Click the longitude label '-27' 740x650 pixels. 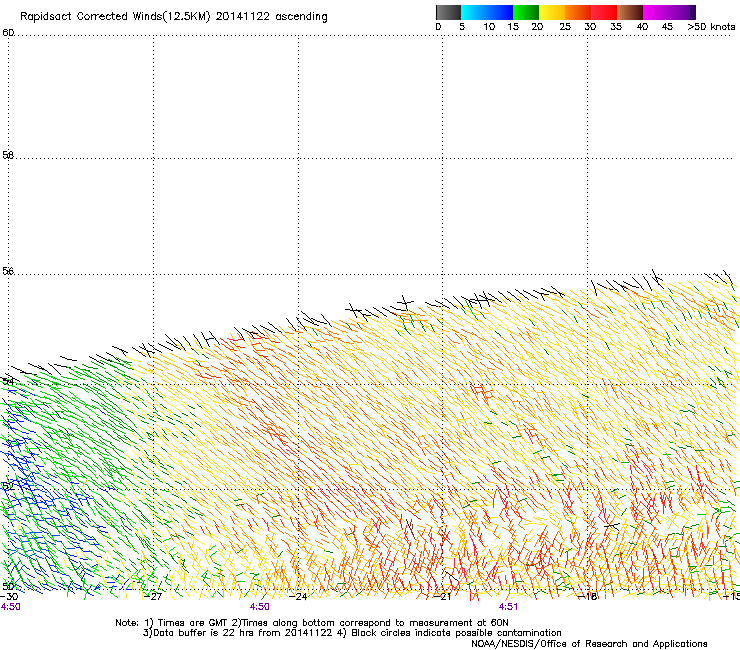(x=153, y=597)
